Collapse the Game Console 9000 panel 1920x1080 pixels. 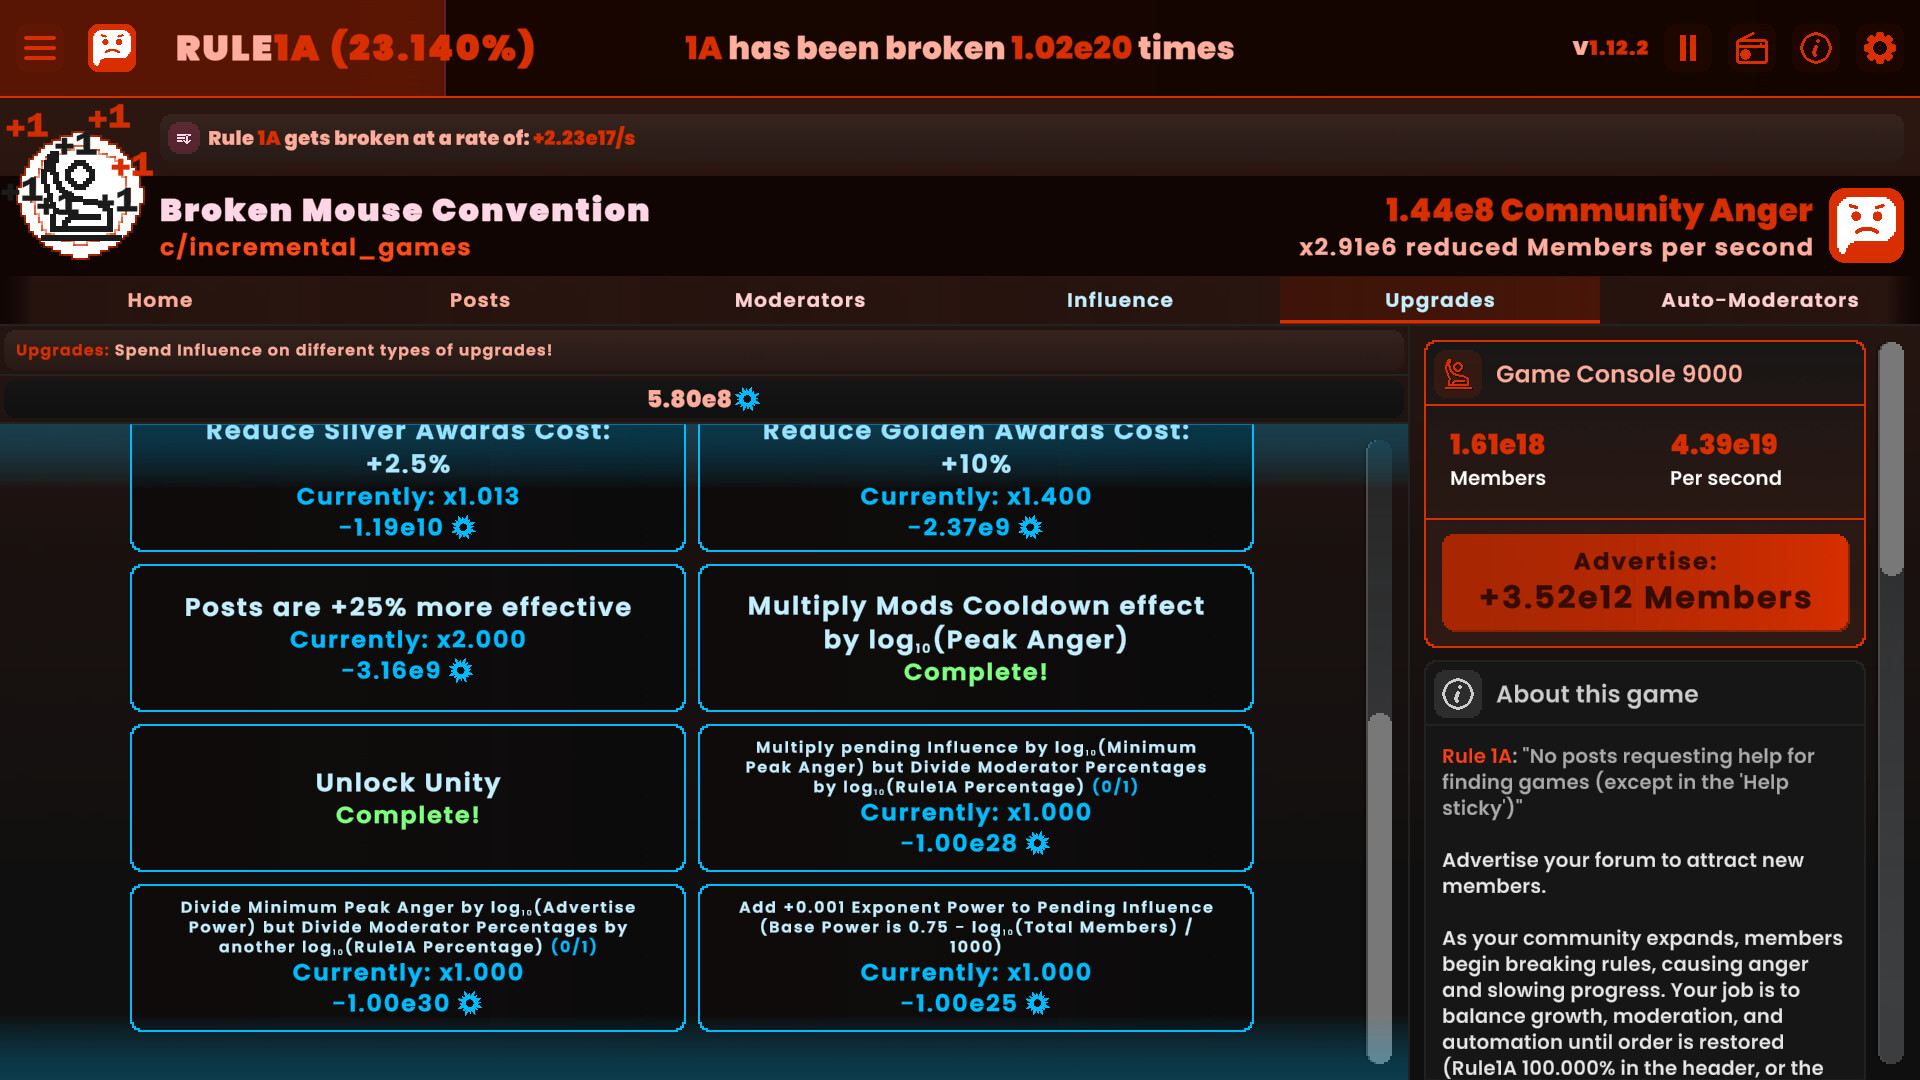coord(1644,374)
